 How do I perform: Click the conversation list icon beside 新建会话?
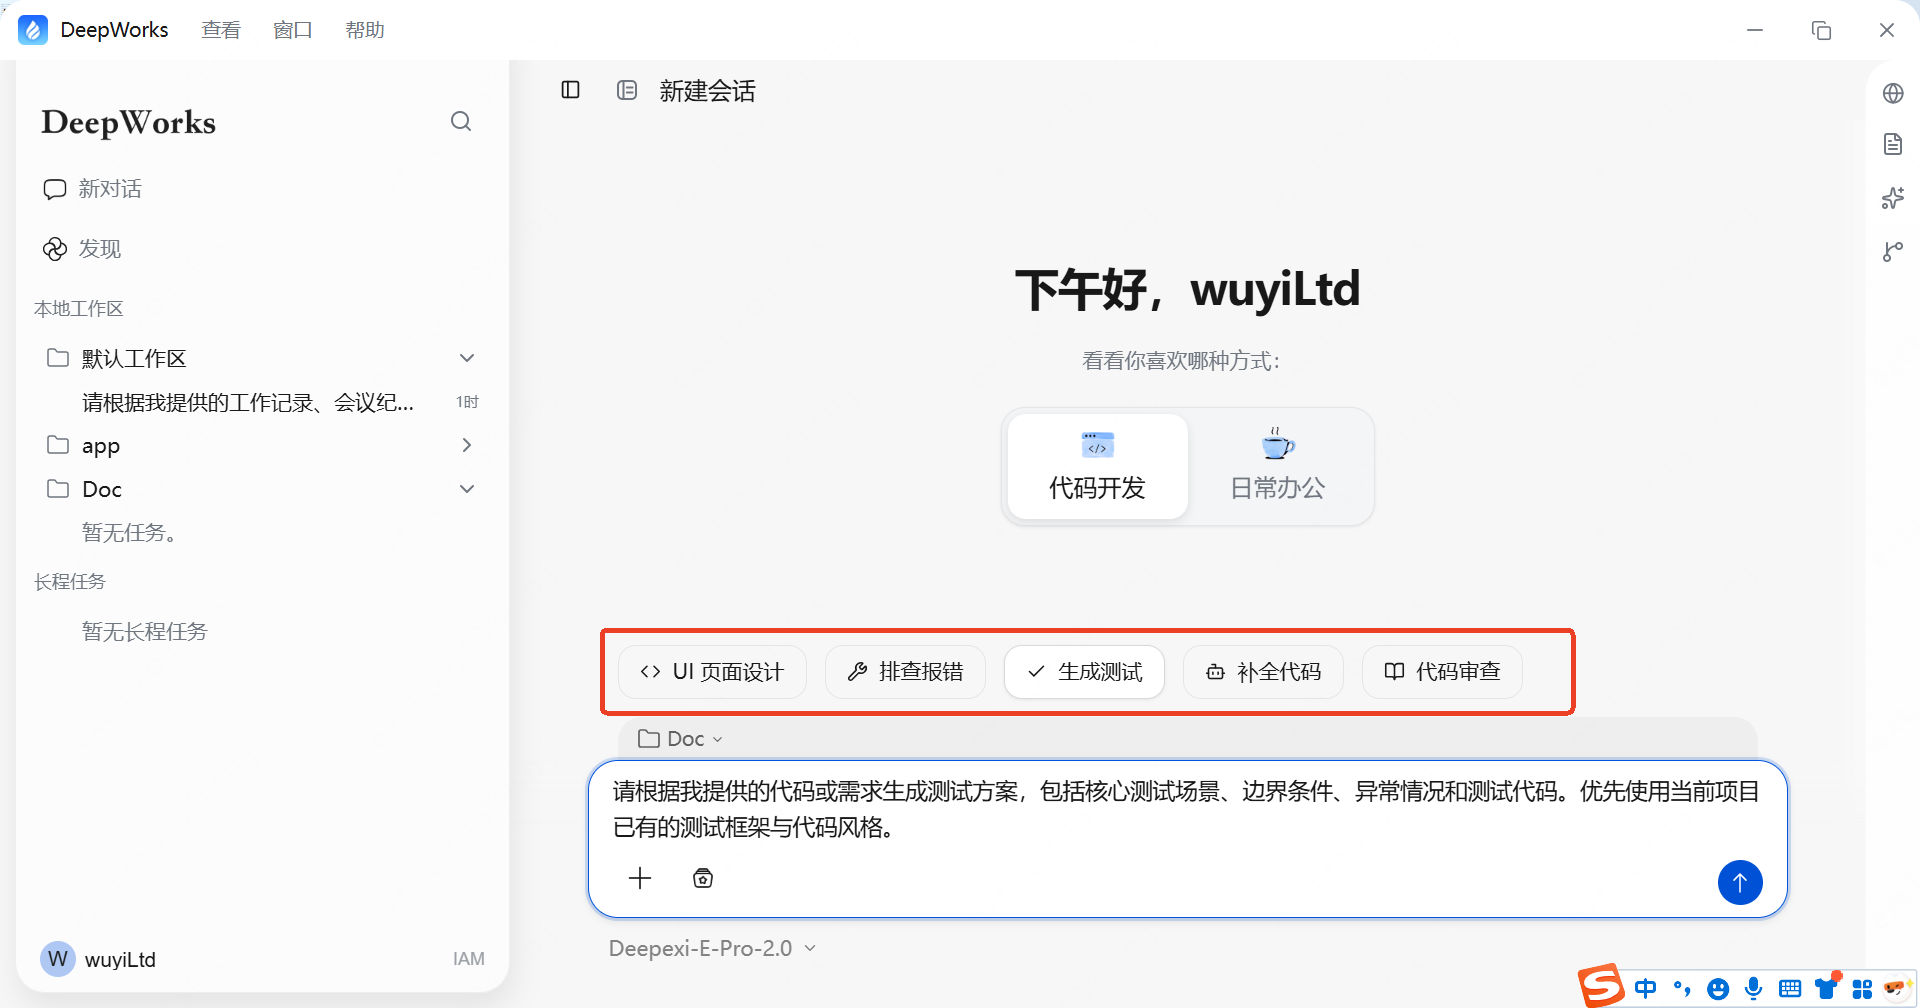point(627,90)
